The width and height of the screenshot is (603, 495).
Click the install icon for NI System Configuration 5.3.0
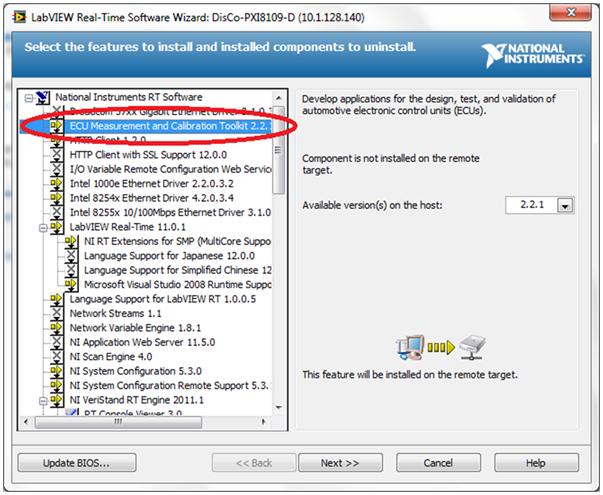57,370
